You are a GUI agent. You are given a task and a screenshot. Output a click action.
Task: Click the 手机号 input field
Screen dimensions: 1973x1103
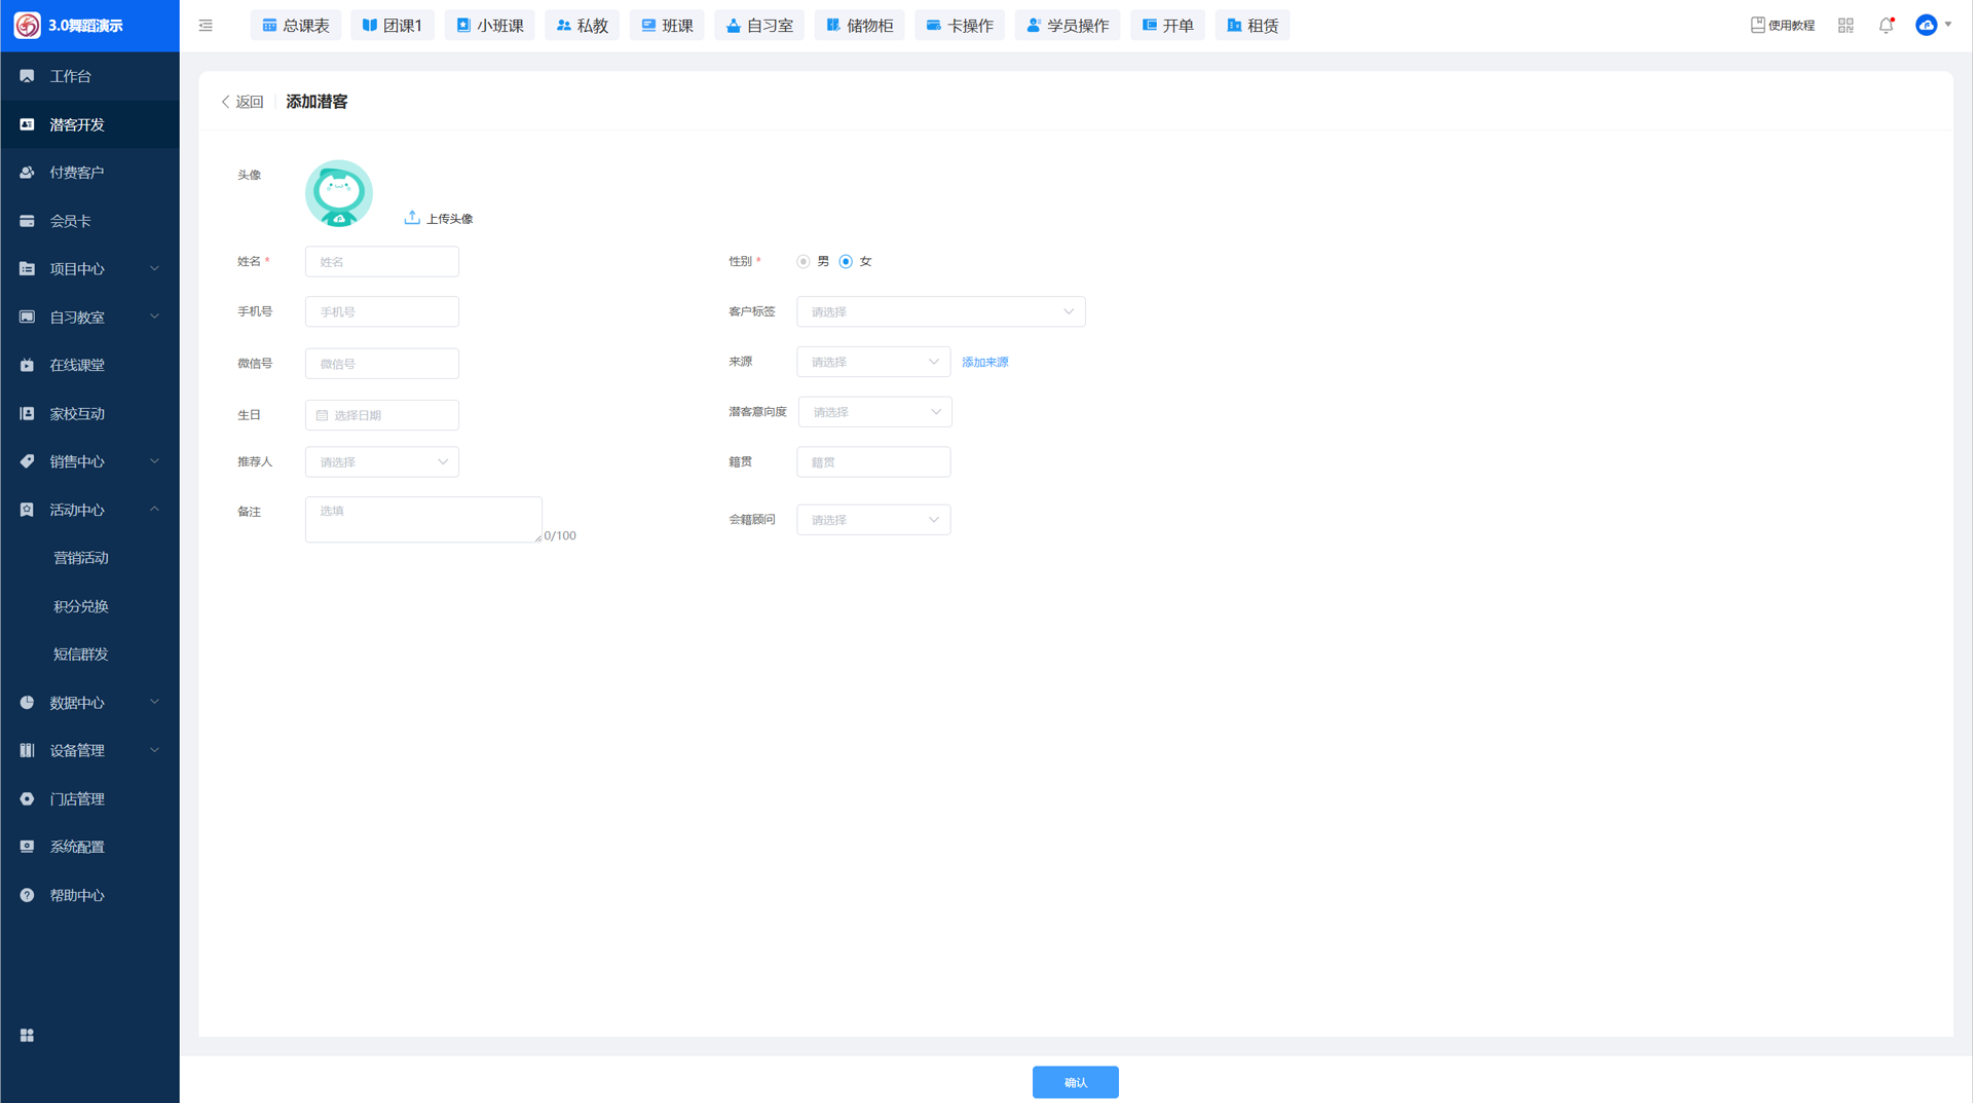(x=381, y=312)
